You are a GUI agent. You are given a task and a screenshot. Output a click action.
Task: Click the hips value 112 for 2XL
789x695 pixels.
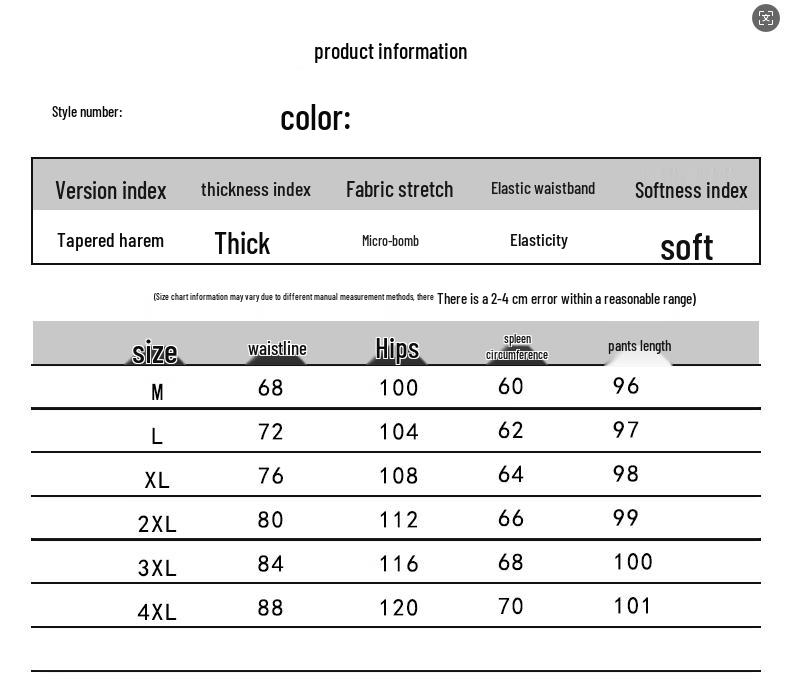[x=398, y=520]
